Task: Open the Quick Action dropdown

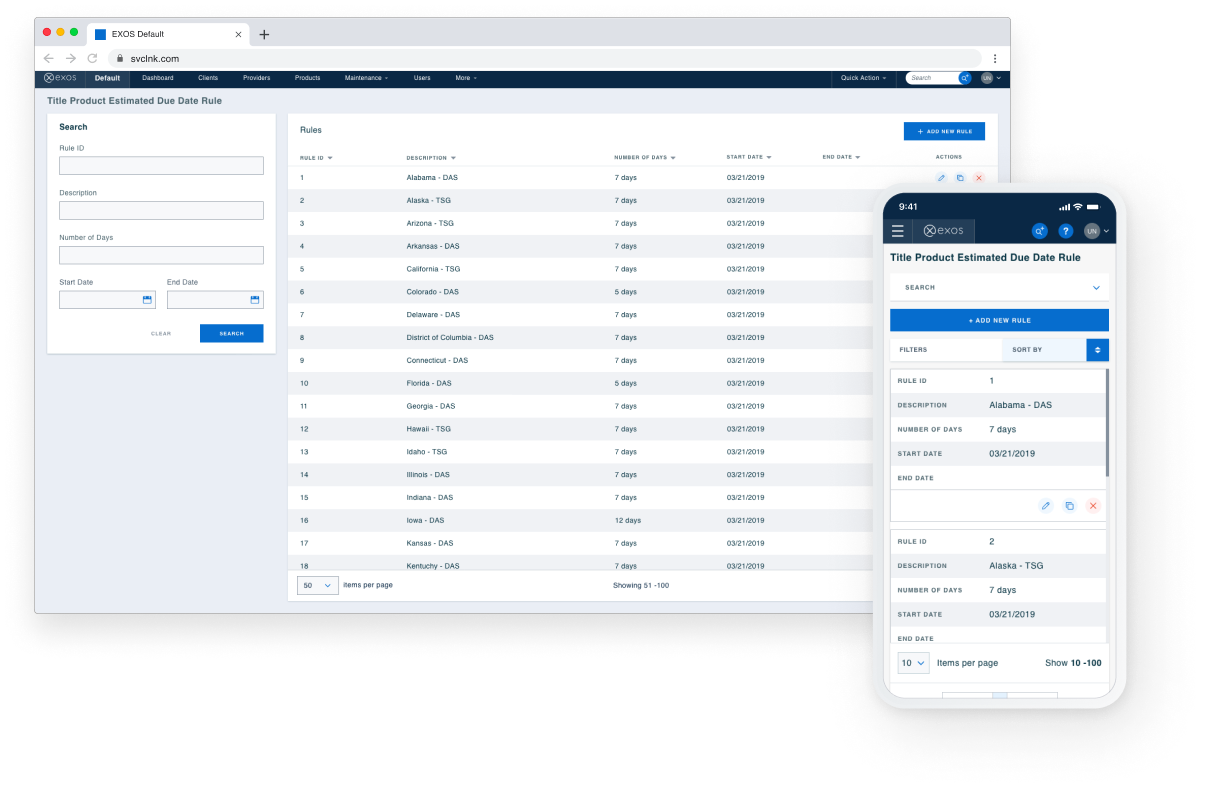Action: point(863,78)
